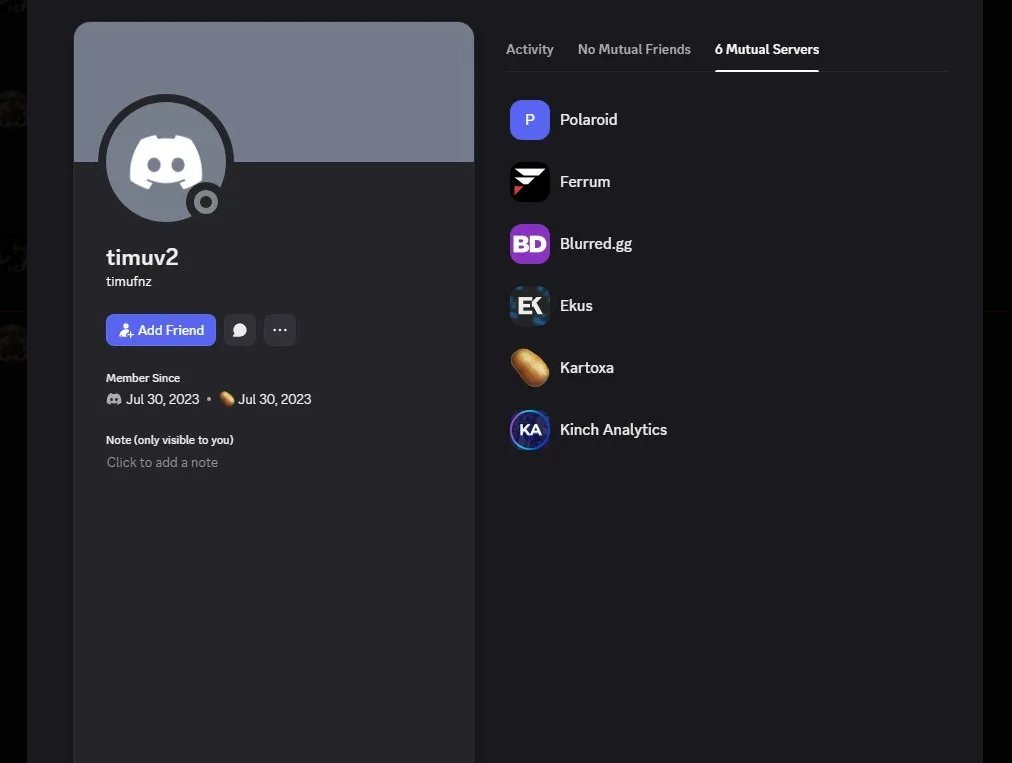Click the display name timuv2

[142, 258]
